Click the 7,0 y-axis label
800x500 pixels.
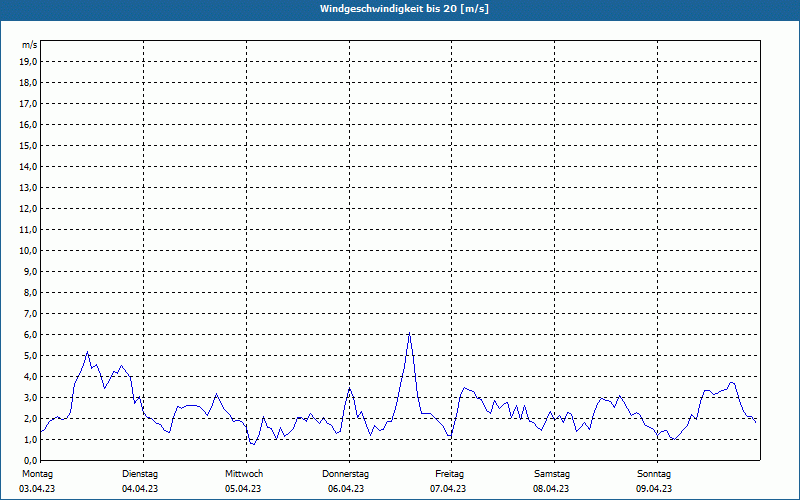30,314
